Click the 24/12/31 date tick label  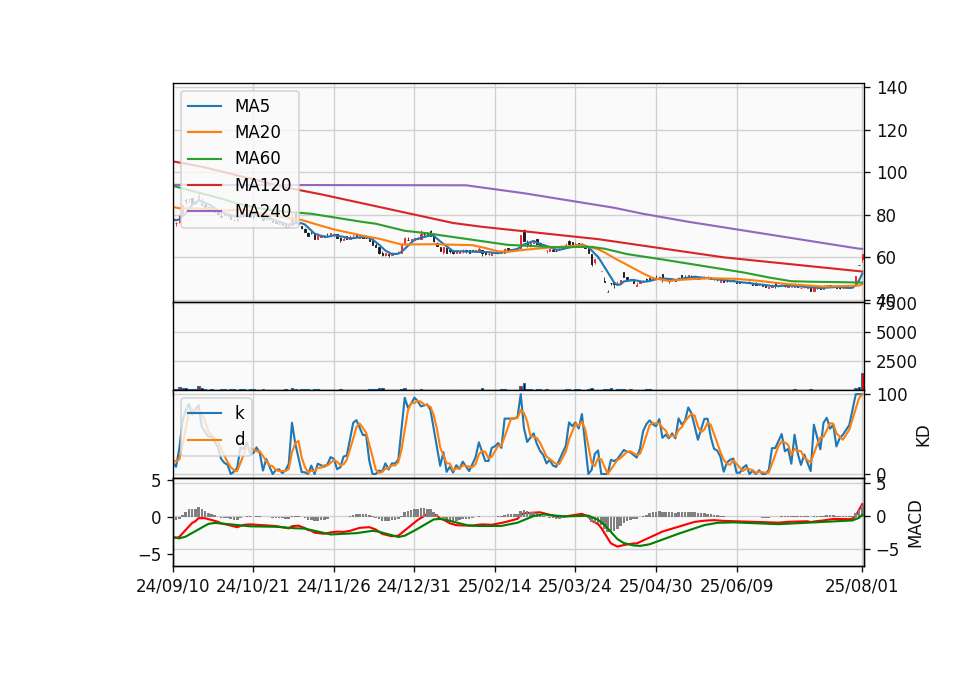(x=414, y=587)
